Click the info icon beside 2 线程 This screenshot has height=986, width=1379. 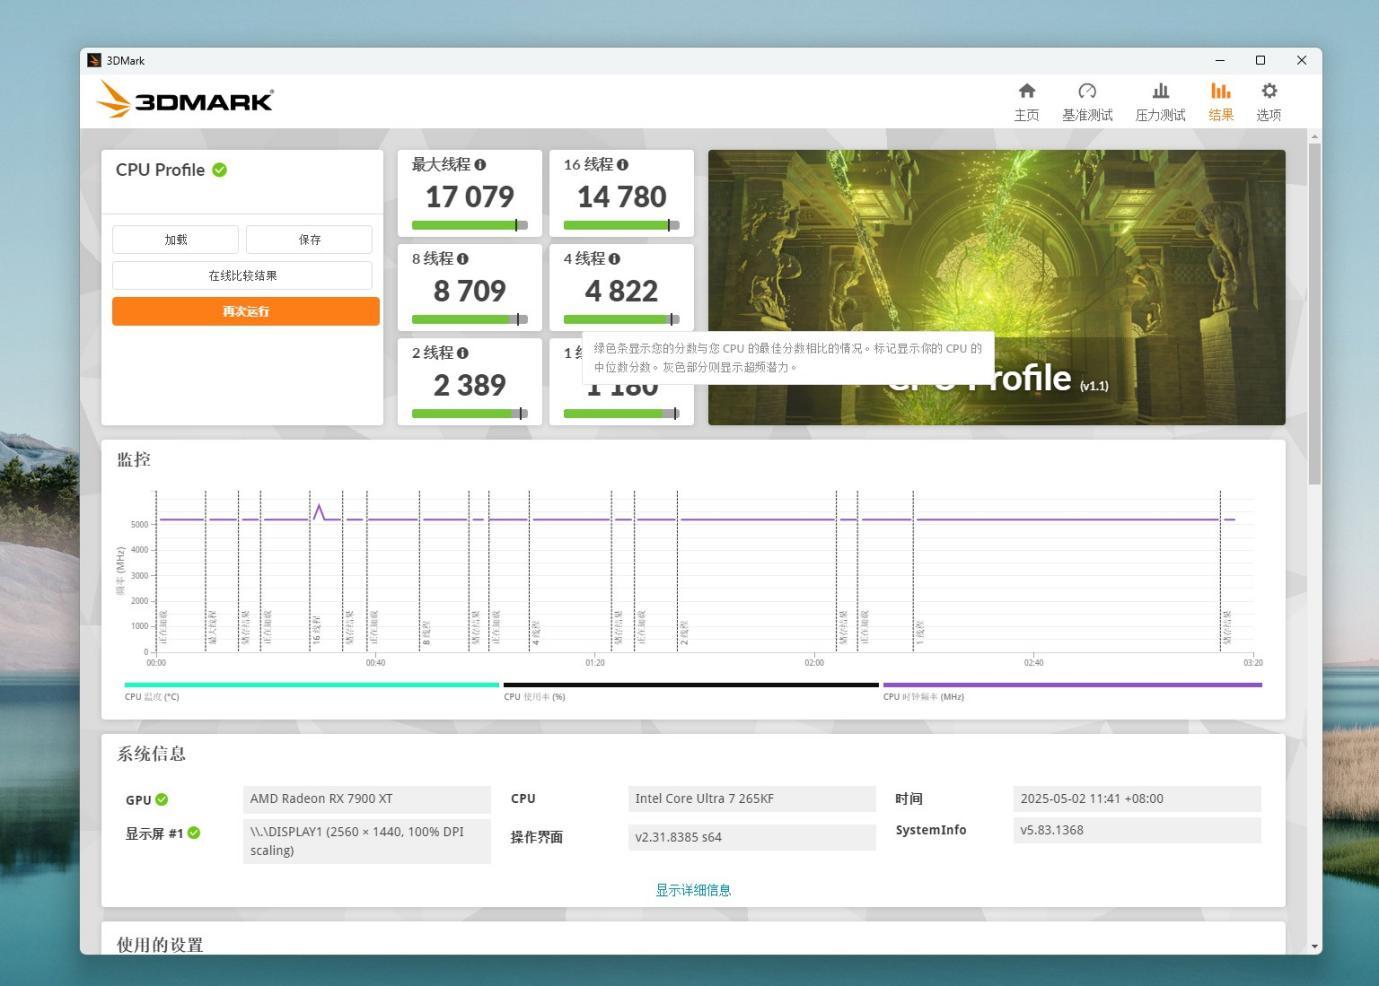click(x=462, y=353)
